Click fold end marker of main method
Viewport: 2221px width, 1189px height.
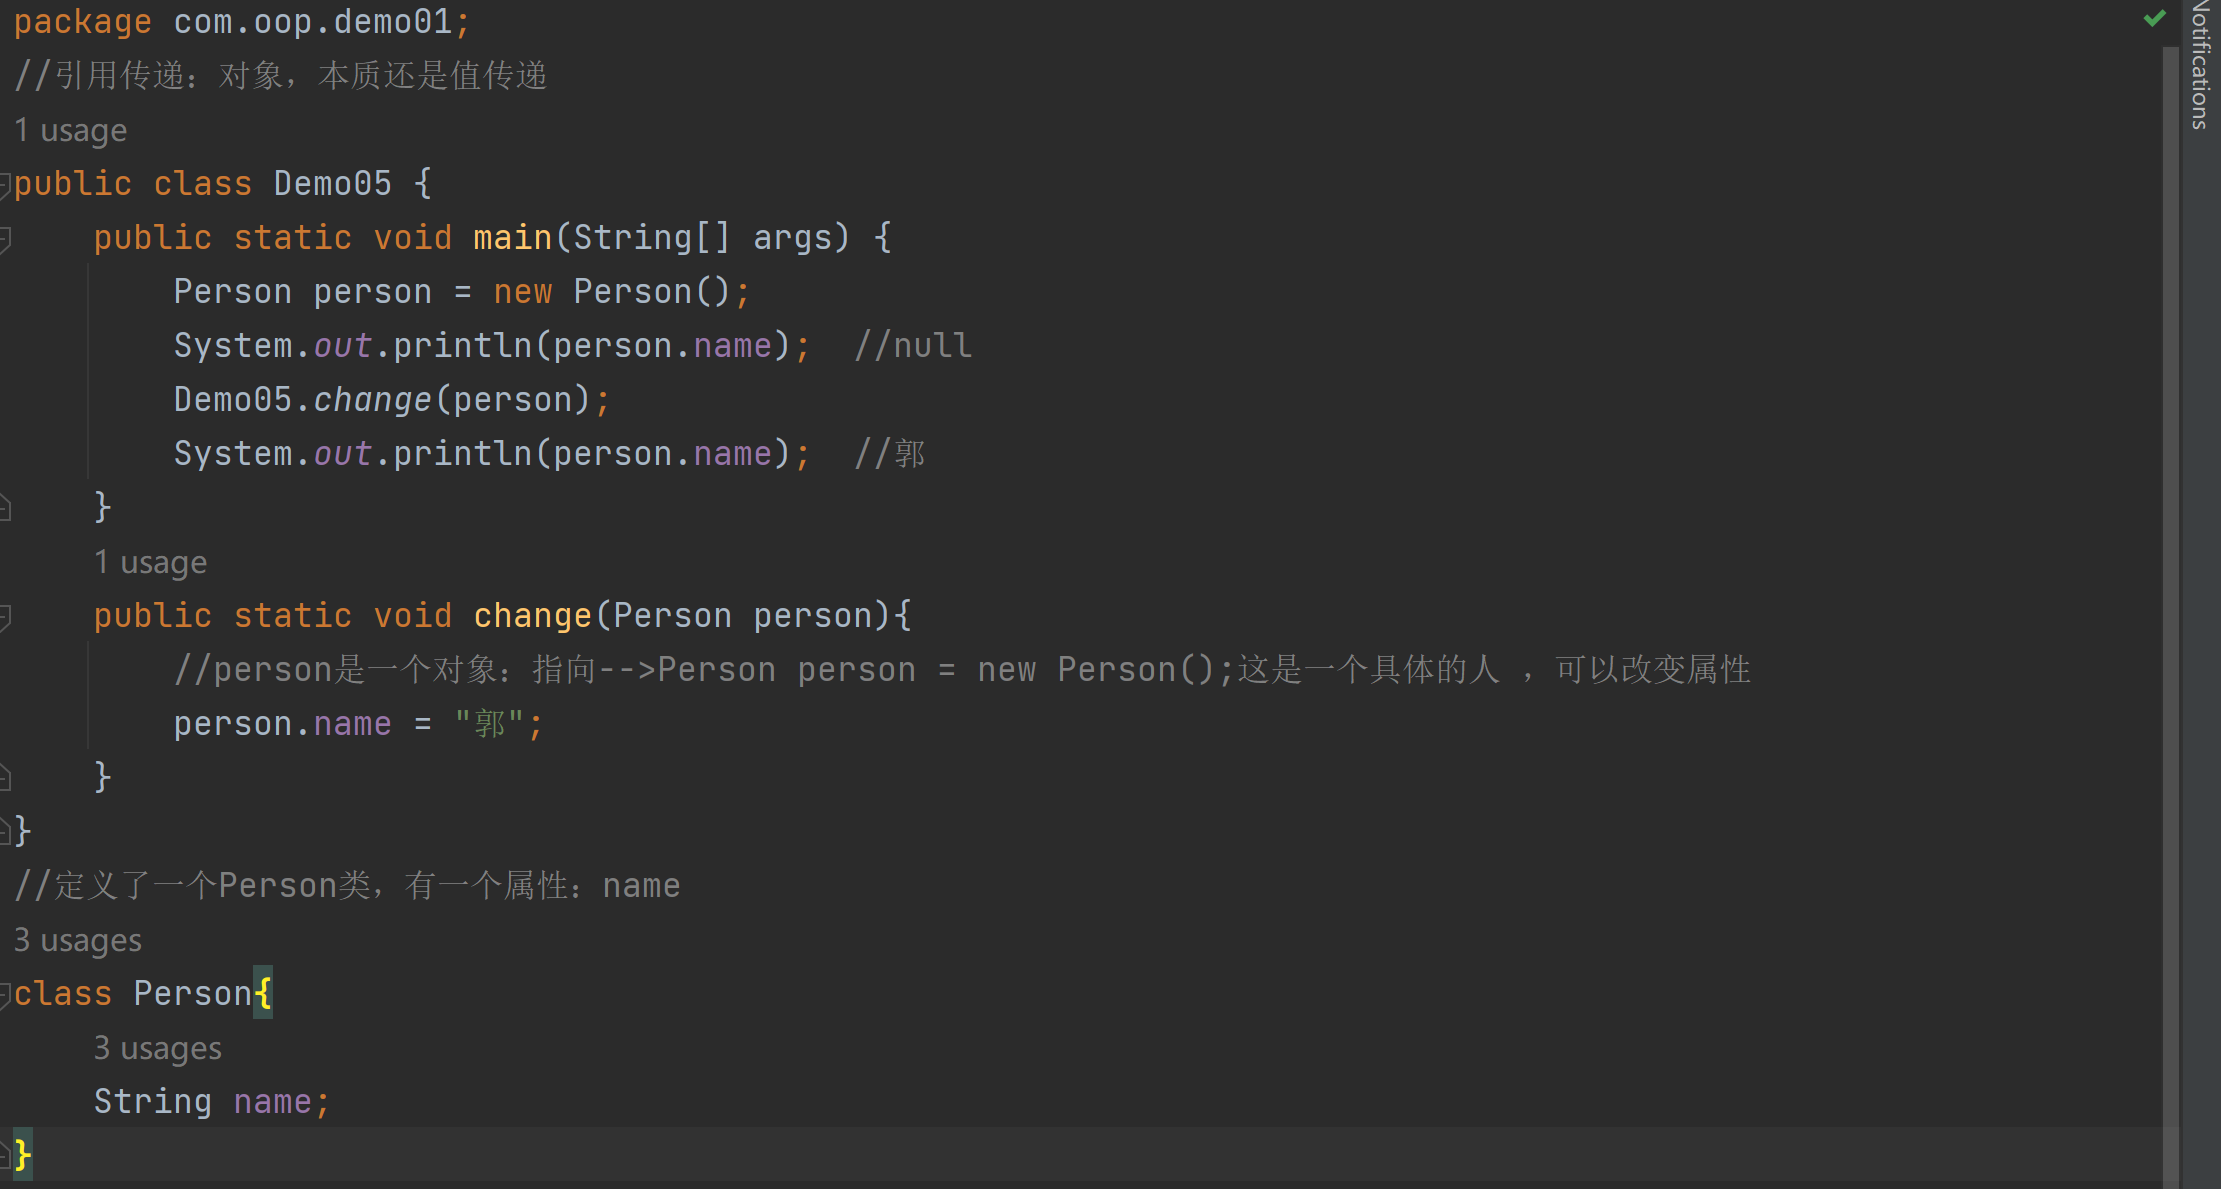point(5,508)
